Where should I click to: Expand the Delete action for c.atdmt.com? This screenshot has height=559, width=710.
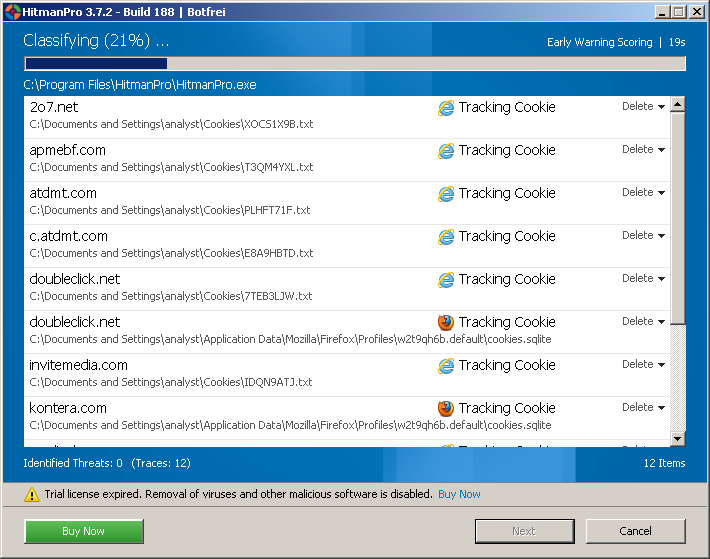pyautogui.click(x=643, y=235)
